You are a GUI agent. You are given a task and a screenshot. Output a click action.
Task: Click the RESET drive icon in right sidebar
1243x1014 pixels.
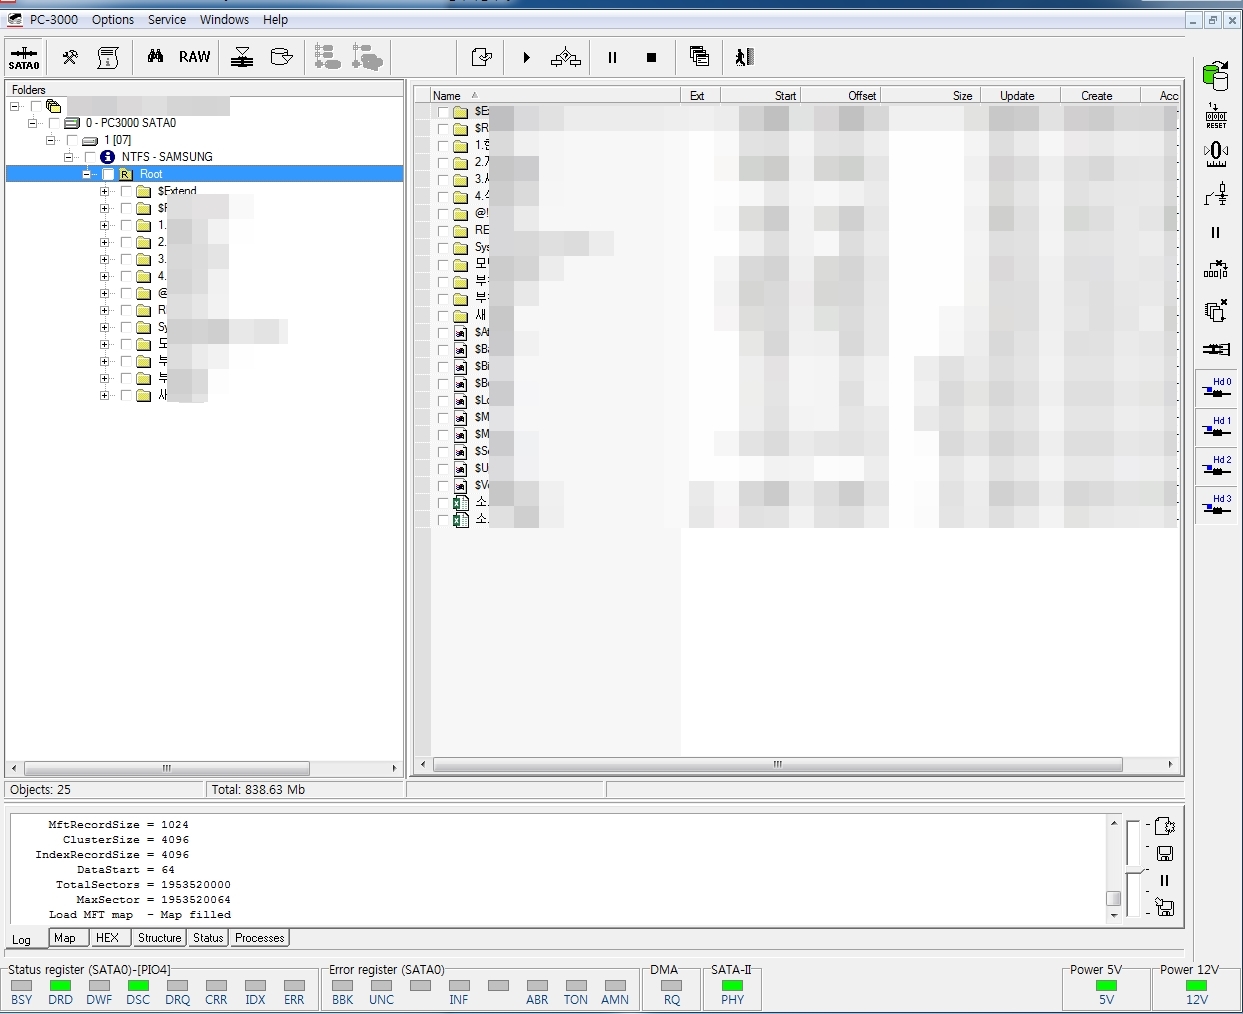pos(1216,115)
